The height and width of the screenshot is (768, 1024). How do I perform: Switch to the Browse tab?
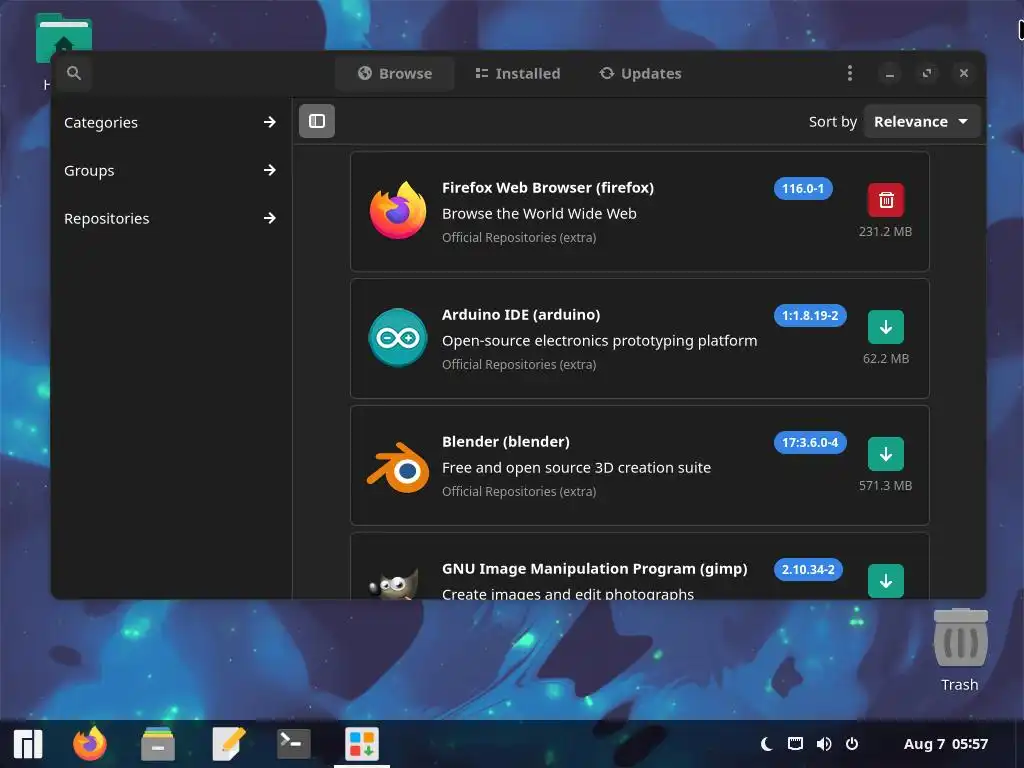395,73
